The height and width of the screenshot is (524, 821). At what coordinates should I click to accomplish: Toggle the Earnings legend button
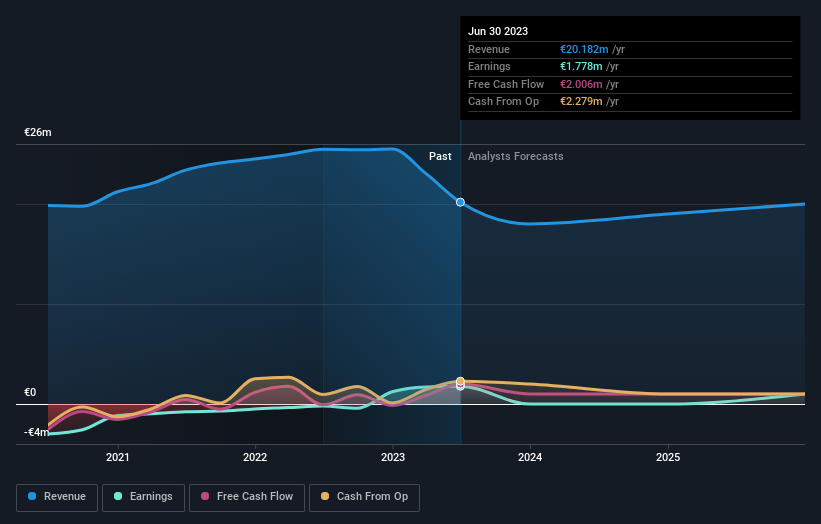[143, 497]
